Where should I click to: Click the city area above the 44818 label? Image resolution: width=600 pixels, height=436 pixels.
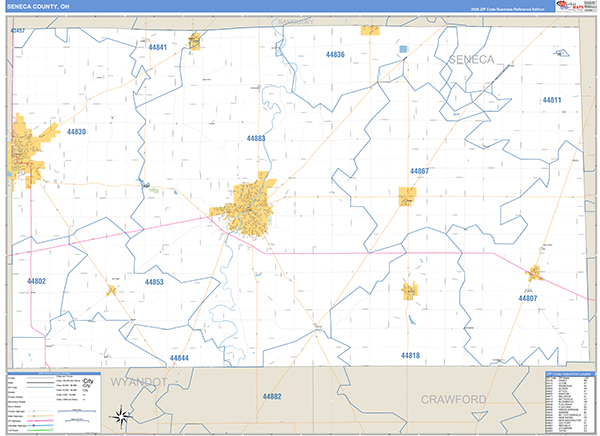click(409, 291)
